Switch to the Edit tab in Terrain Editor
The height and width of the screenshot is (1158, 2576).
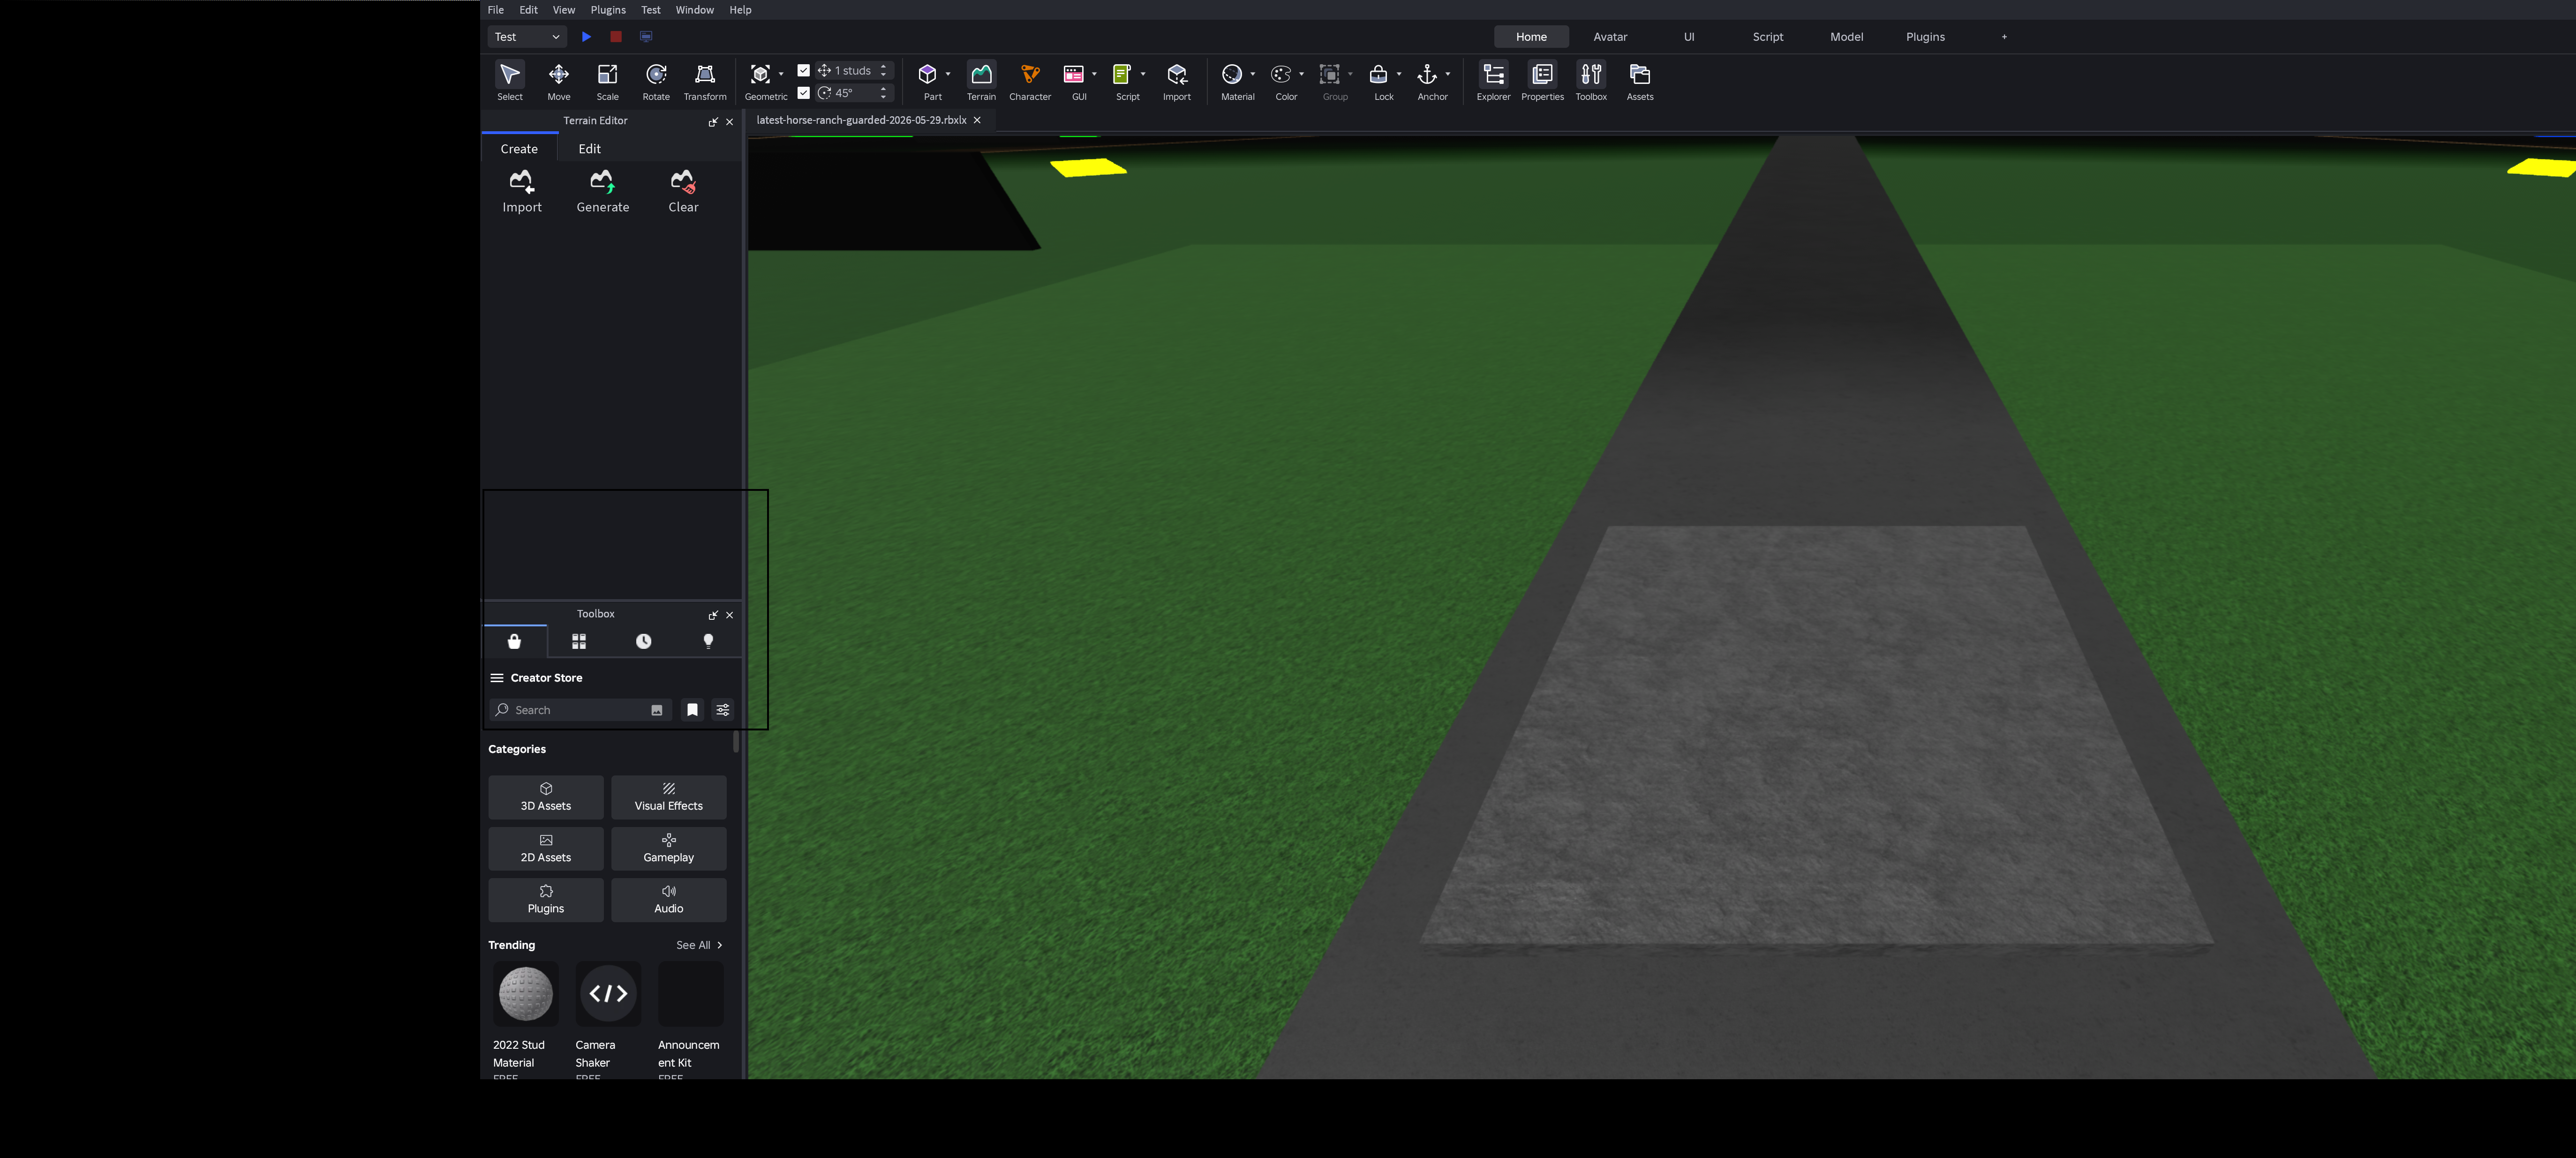pyautogui.click(x=590, y=149)
